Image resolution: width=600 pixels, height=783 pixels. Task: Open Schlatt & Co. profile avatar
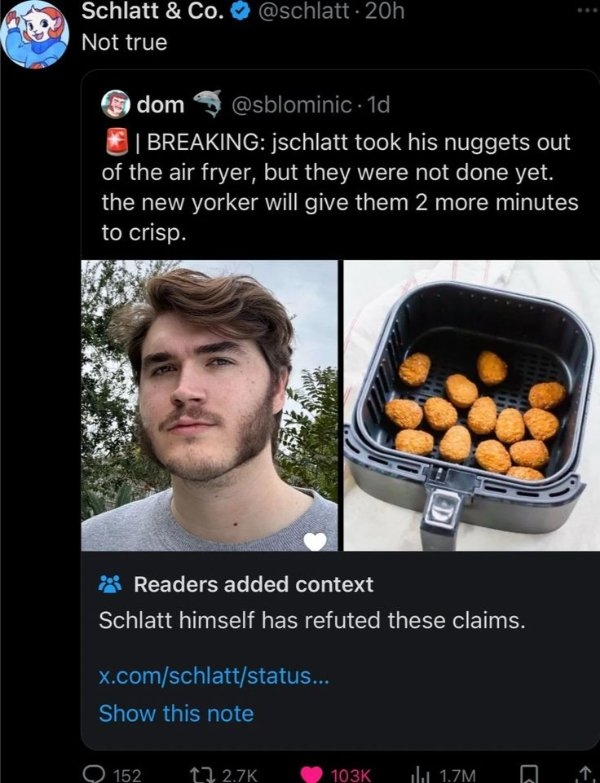(34, 32)
